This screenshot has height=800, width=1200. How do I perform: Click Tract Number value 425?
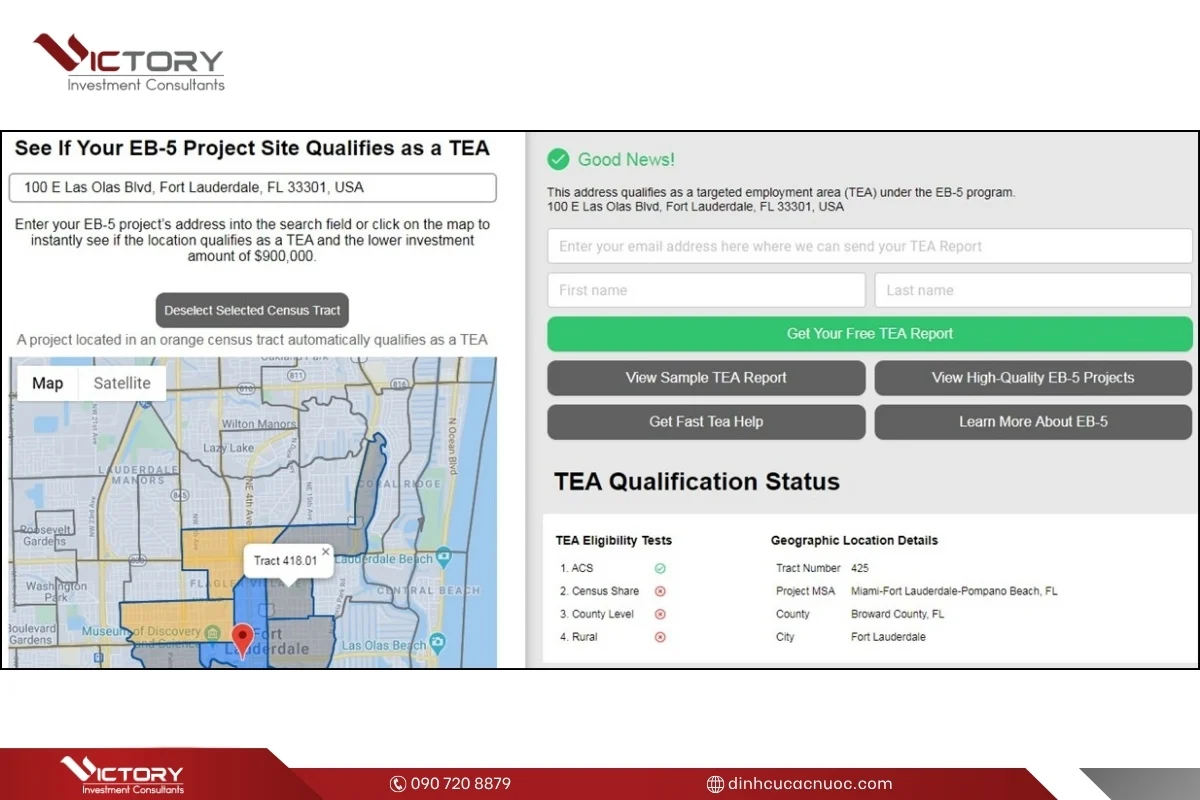[860, 568]
